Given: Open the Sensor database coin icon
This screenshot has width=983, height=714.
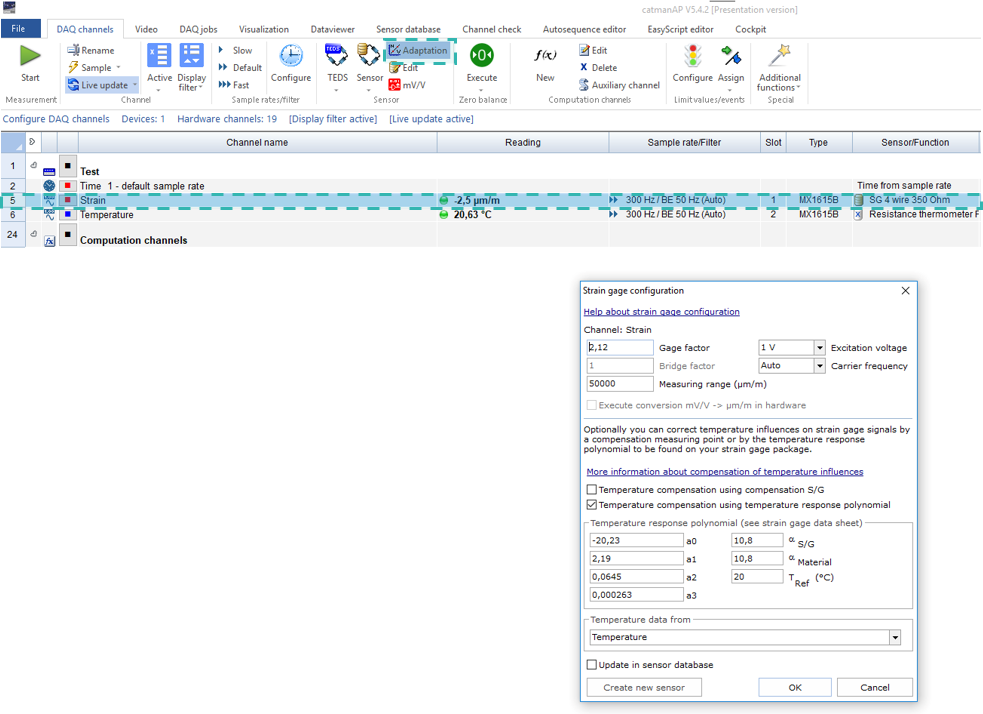Looking at the screenshot, I should pos(369,55).
